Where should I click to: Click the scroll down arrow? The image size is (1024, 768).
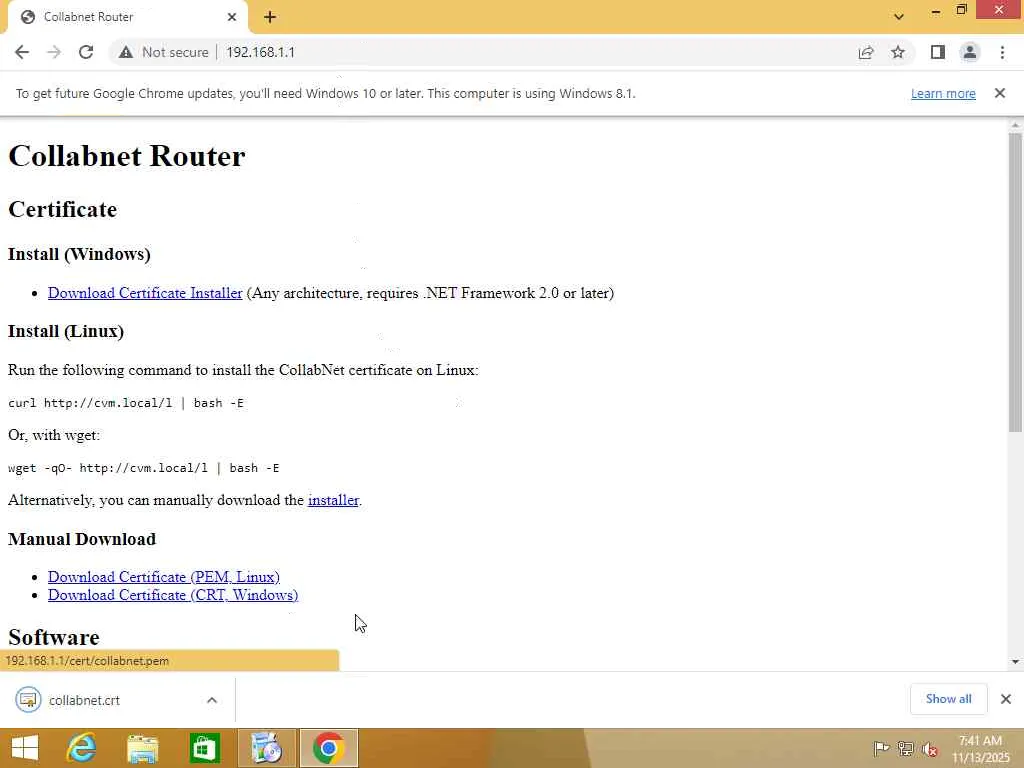tap(1015, 662)
